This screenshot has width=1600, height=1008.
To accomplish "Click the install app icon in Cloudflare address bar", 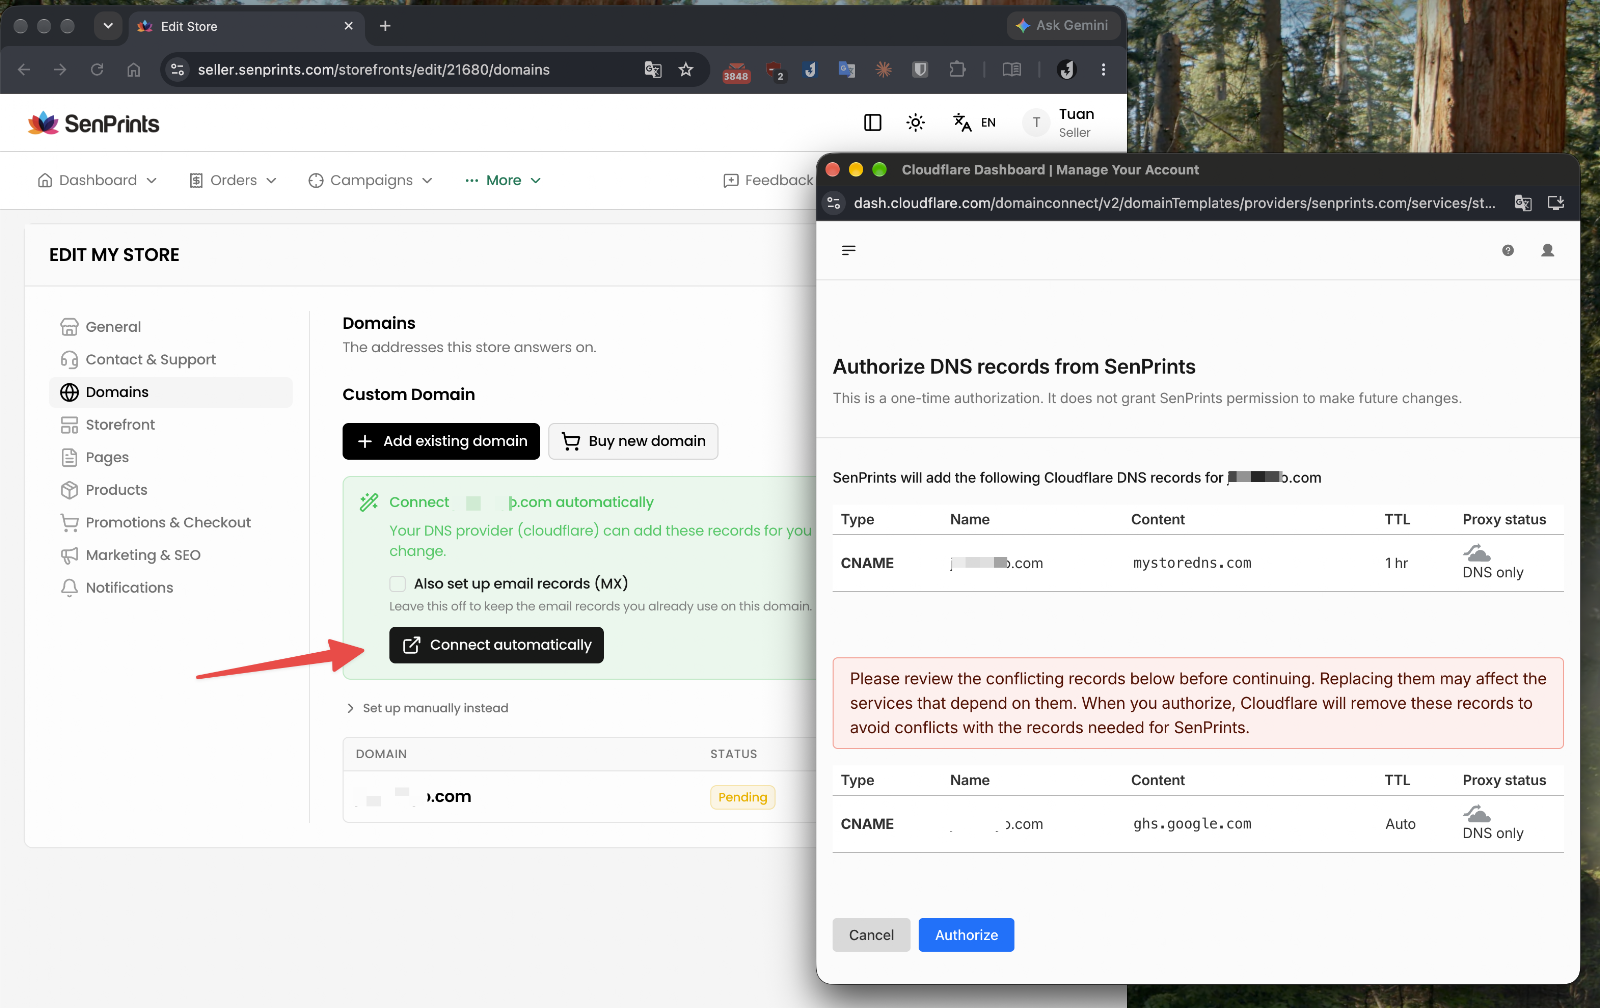I will (x=1556, y=203).
